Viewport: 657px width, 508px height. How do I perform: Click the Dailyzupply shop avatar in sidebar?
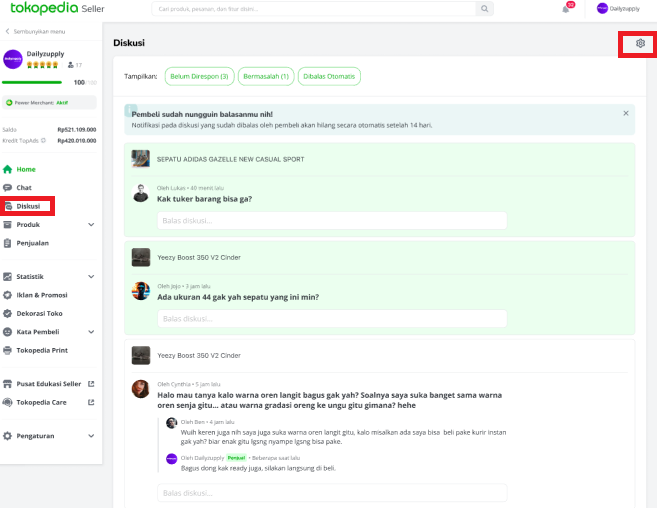coord(13,59)
